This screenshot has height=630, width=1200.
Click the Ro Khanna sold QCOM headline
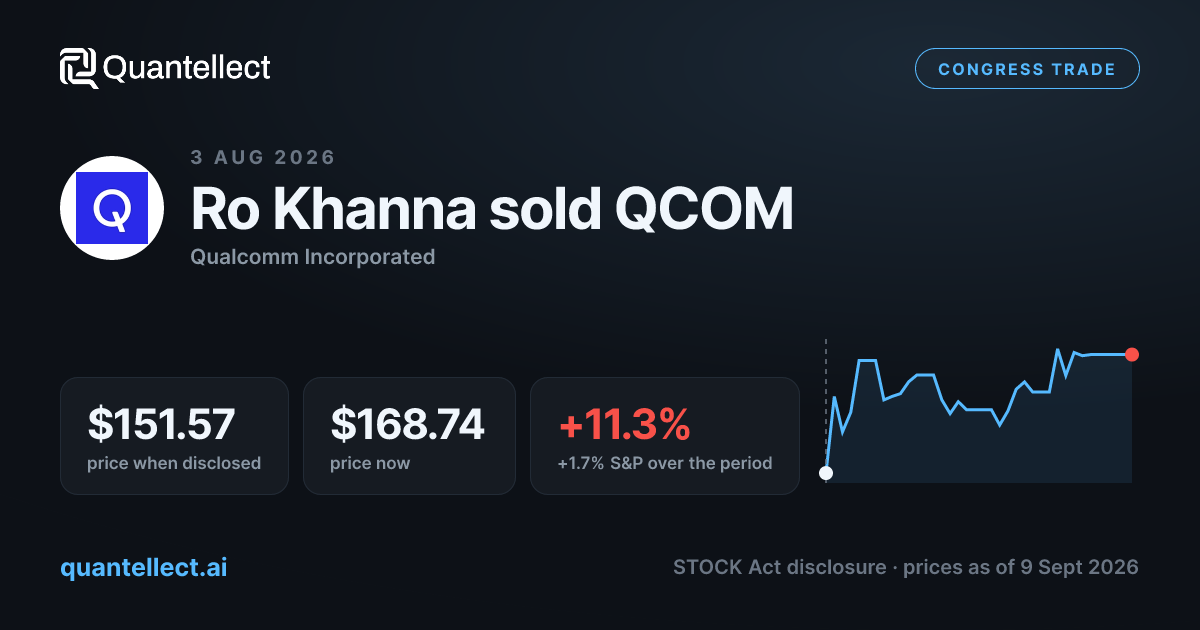[491, 210]
